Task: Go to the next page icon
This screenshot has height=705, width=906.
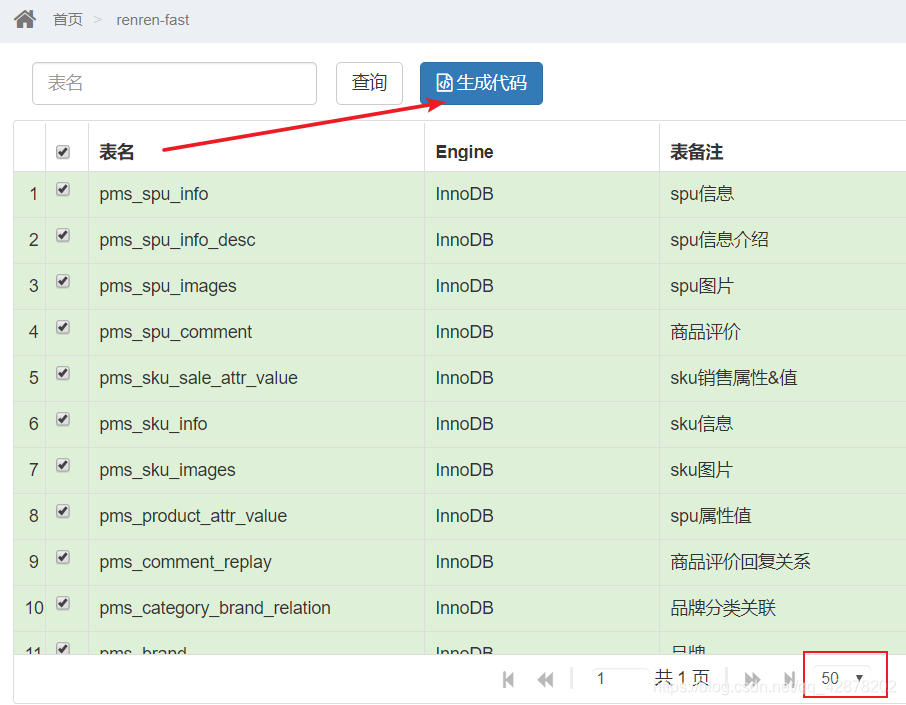Action: tap(752, 679)
